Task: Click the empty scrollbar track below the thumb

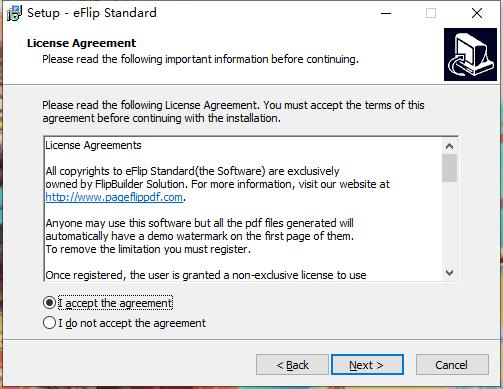Action: (449, 223)
